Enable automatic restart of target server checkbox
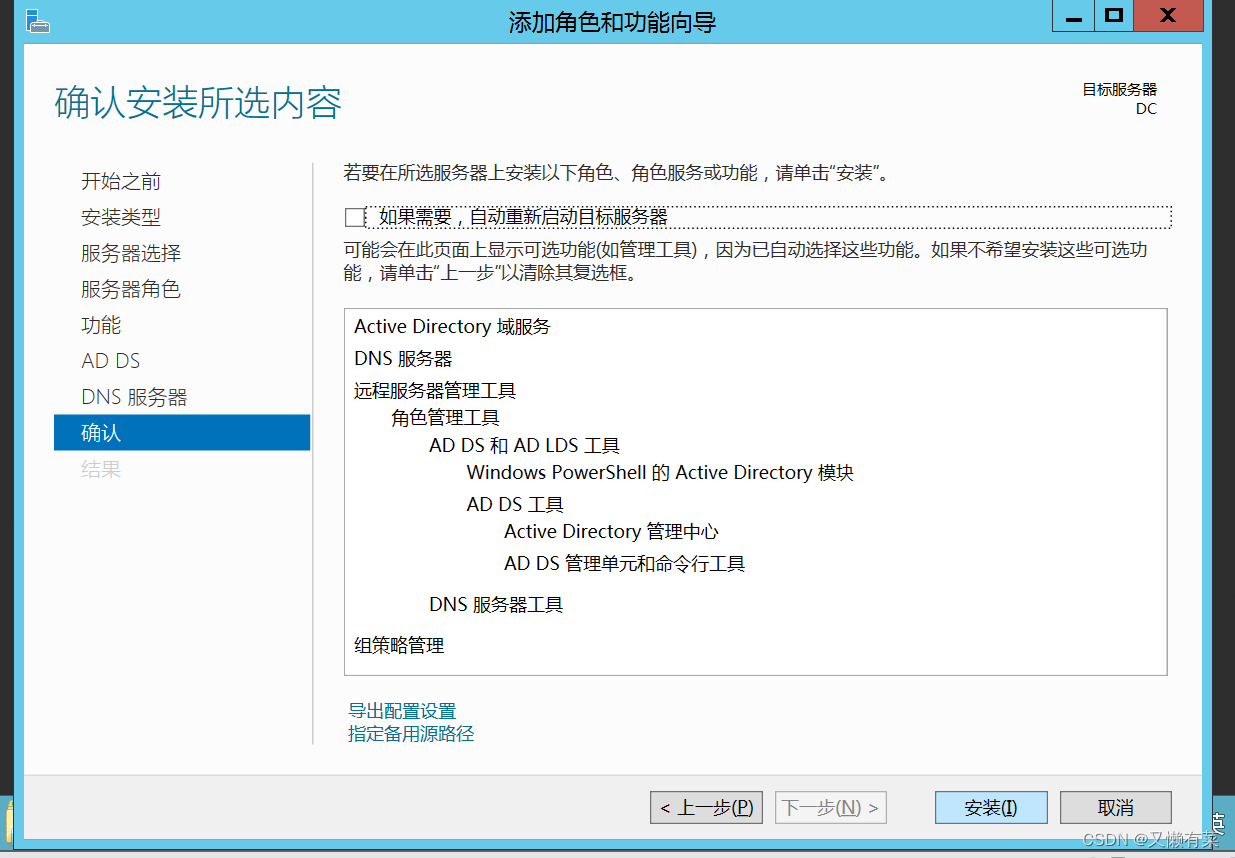This screenshot has width=1235, height=858. point(354,218)
